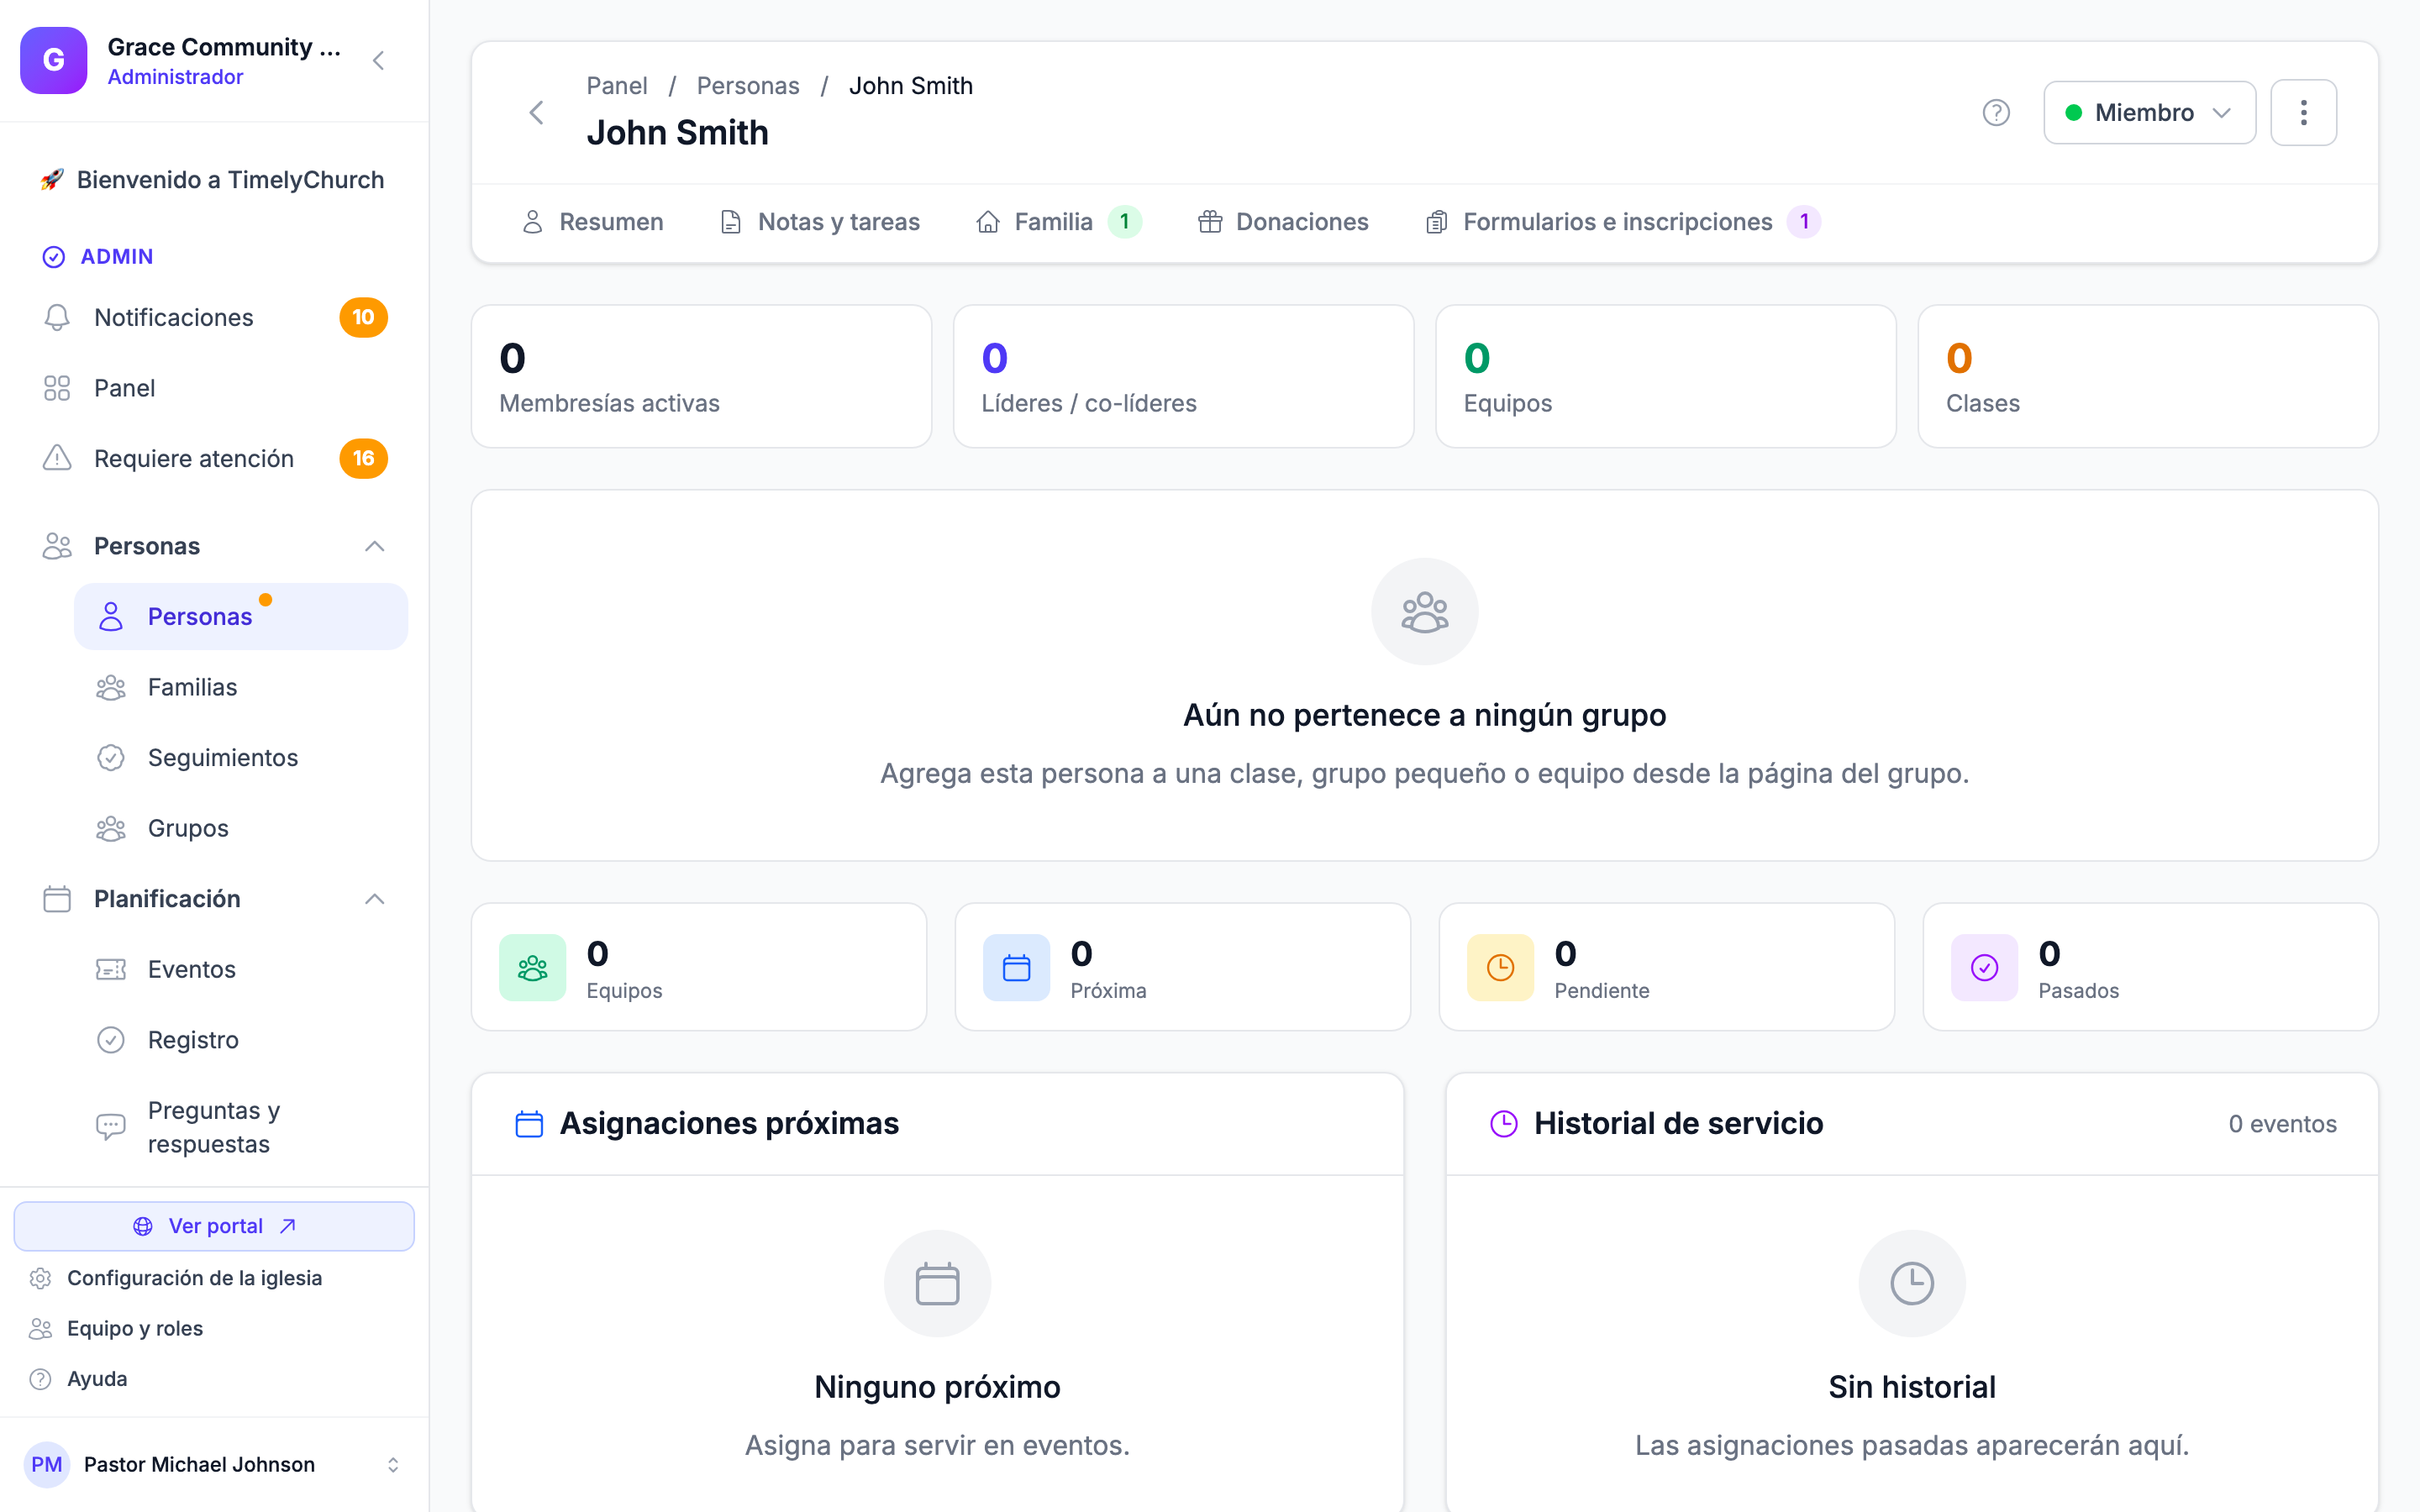This screenshot has width=2420, height=1512.
Task: Click the Ver portal button
Action: (214, 1226)
